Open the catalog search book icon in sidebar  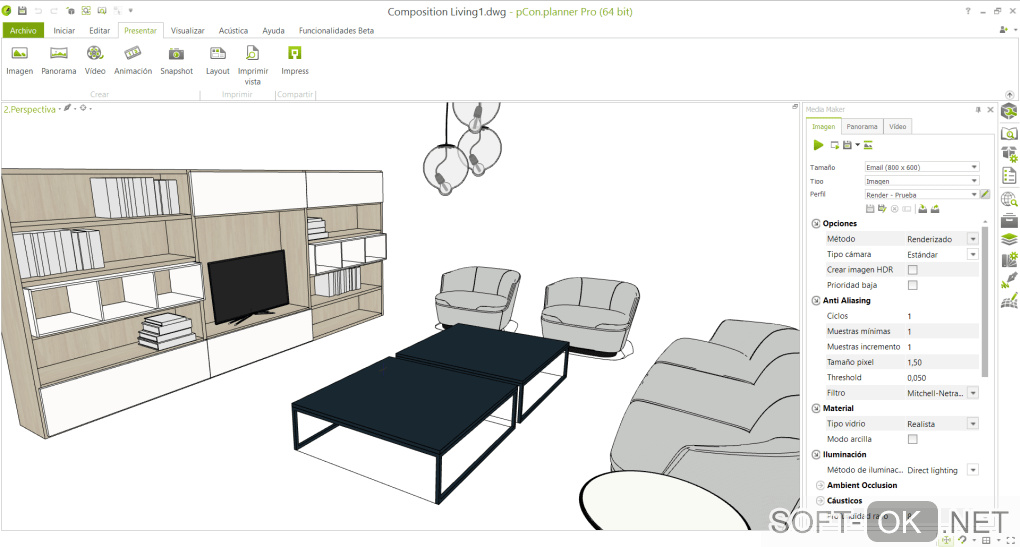1009,133
